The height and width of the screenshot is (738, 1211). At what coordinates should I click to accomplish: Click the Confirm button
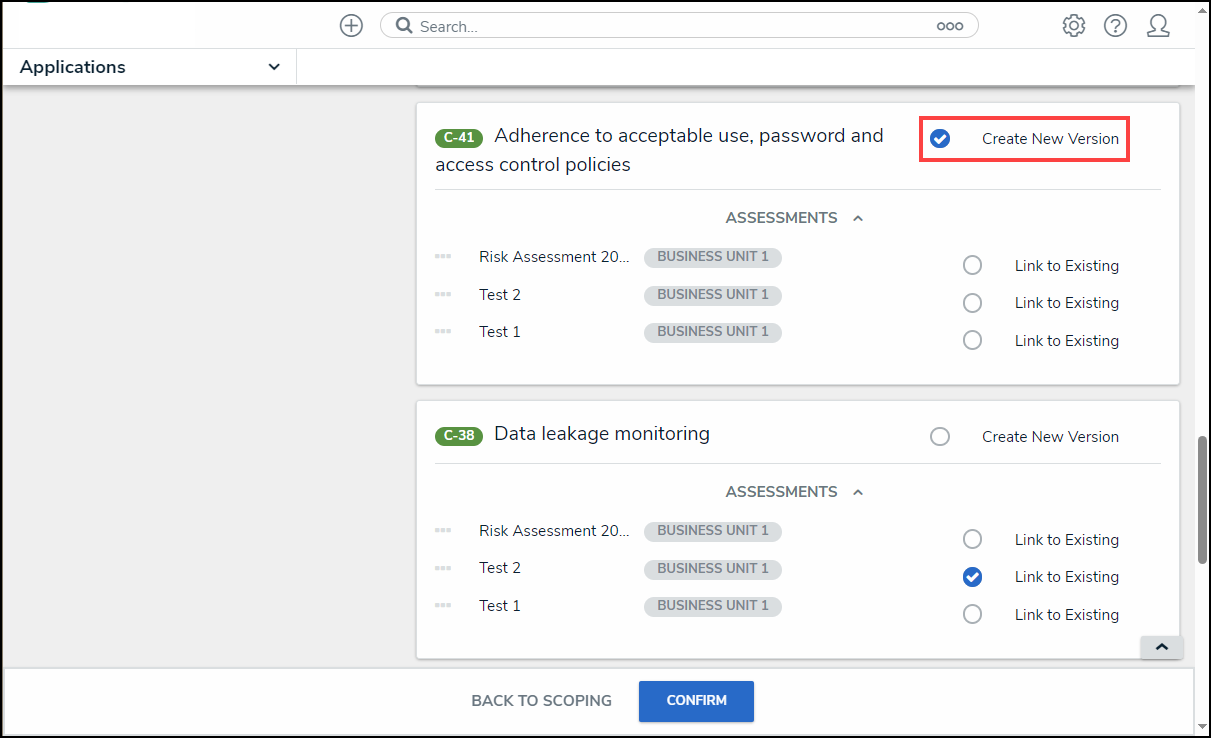pyautogui.click(x=696, y=701)
